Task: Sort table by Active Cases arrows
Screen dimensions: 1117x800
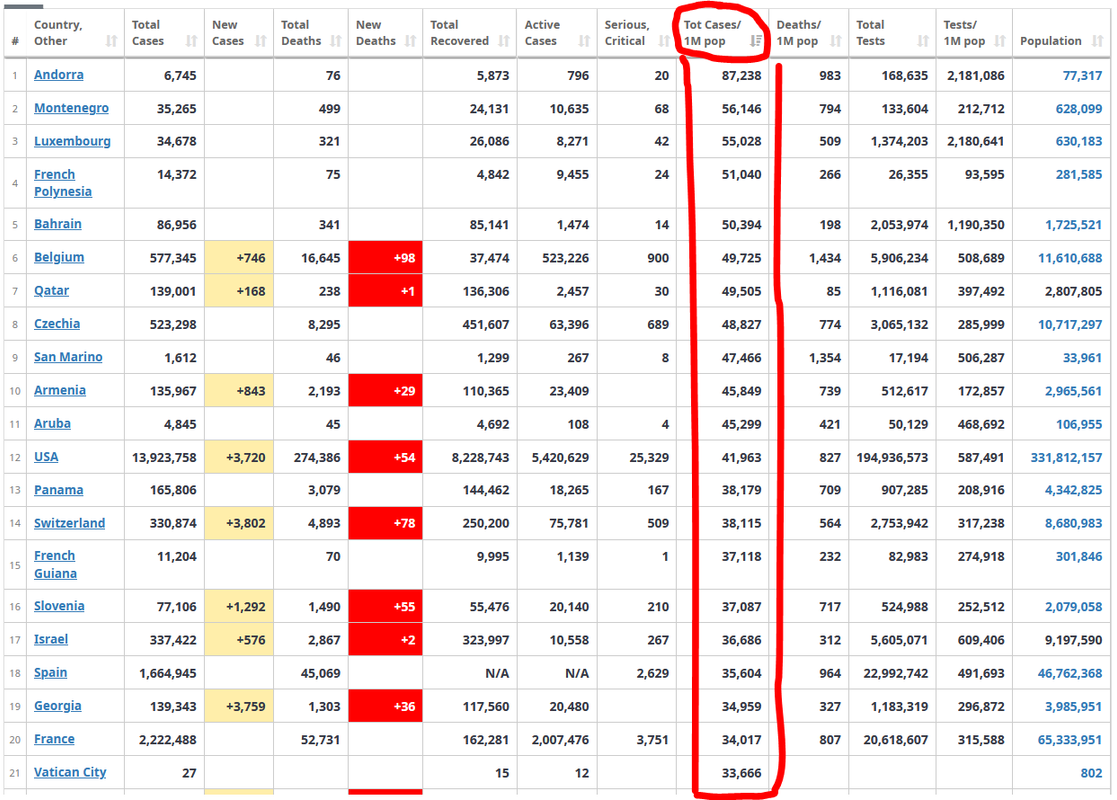Action: [x=584, y=41]
